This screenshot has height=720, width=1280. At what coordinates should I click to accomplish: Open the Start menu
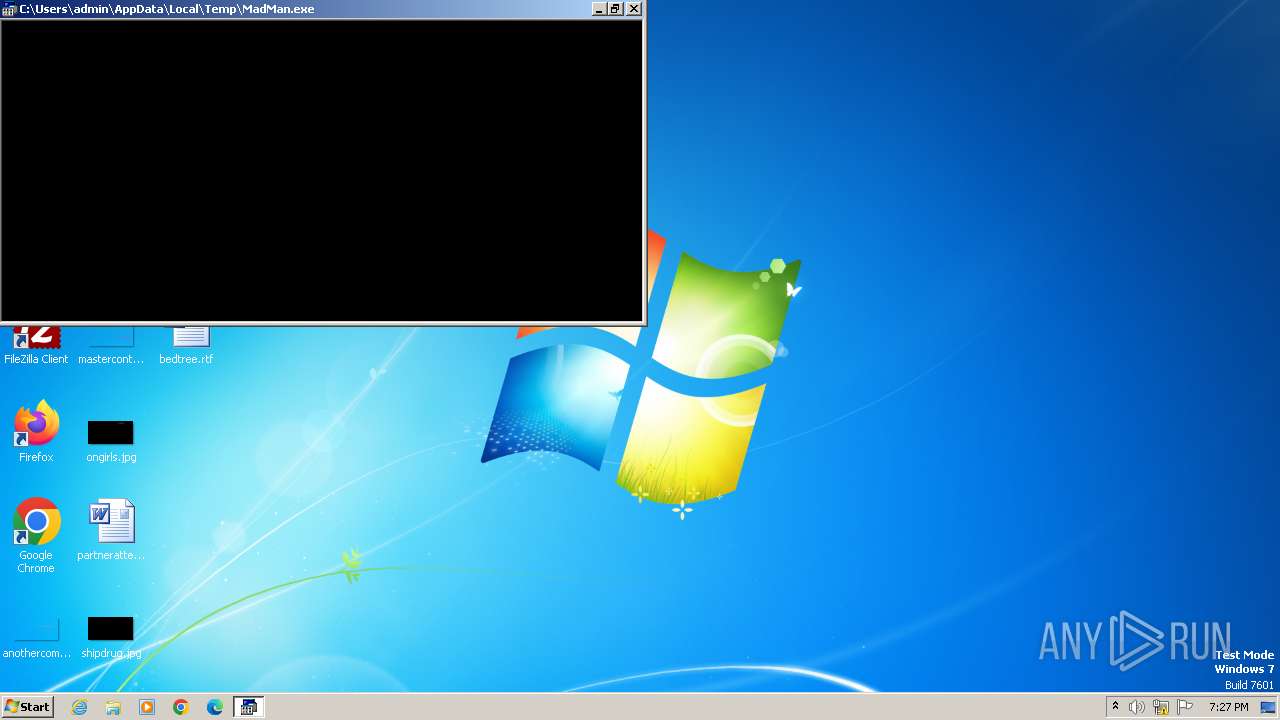27,707
